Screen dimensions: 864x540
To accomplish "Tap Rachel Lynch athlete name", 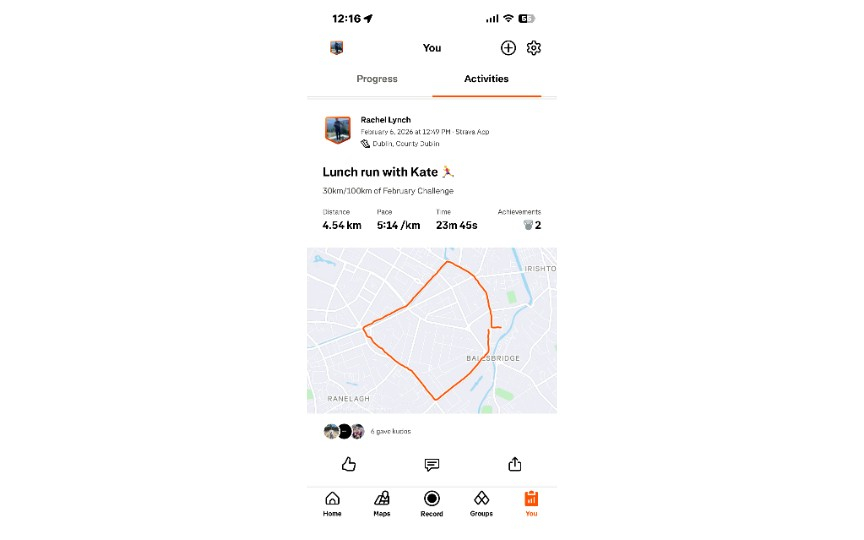I will click(386, 120).
